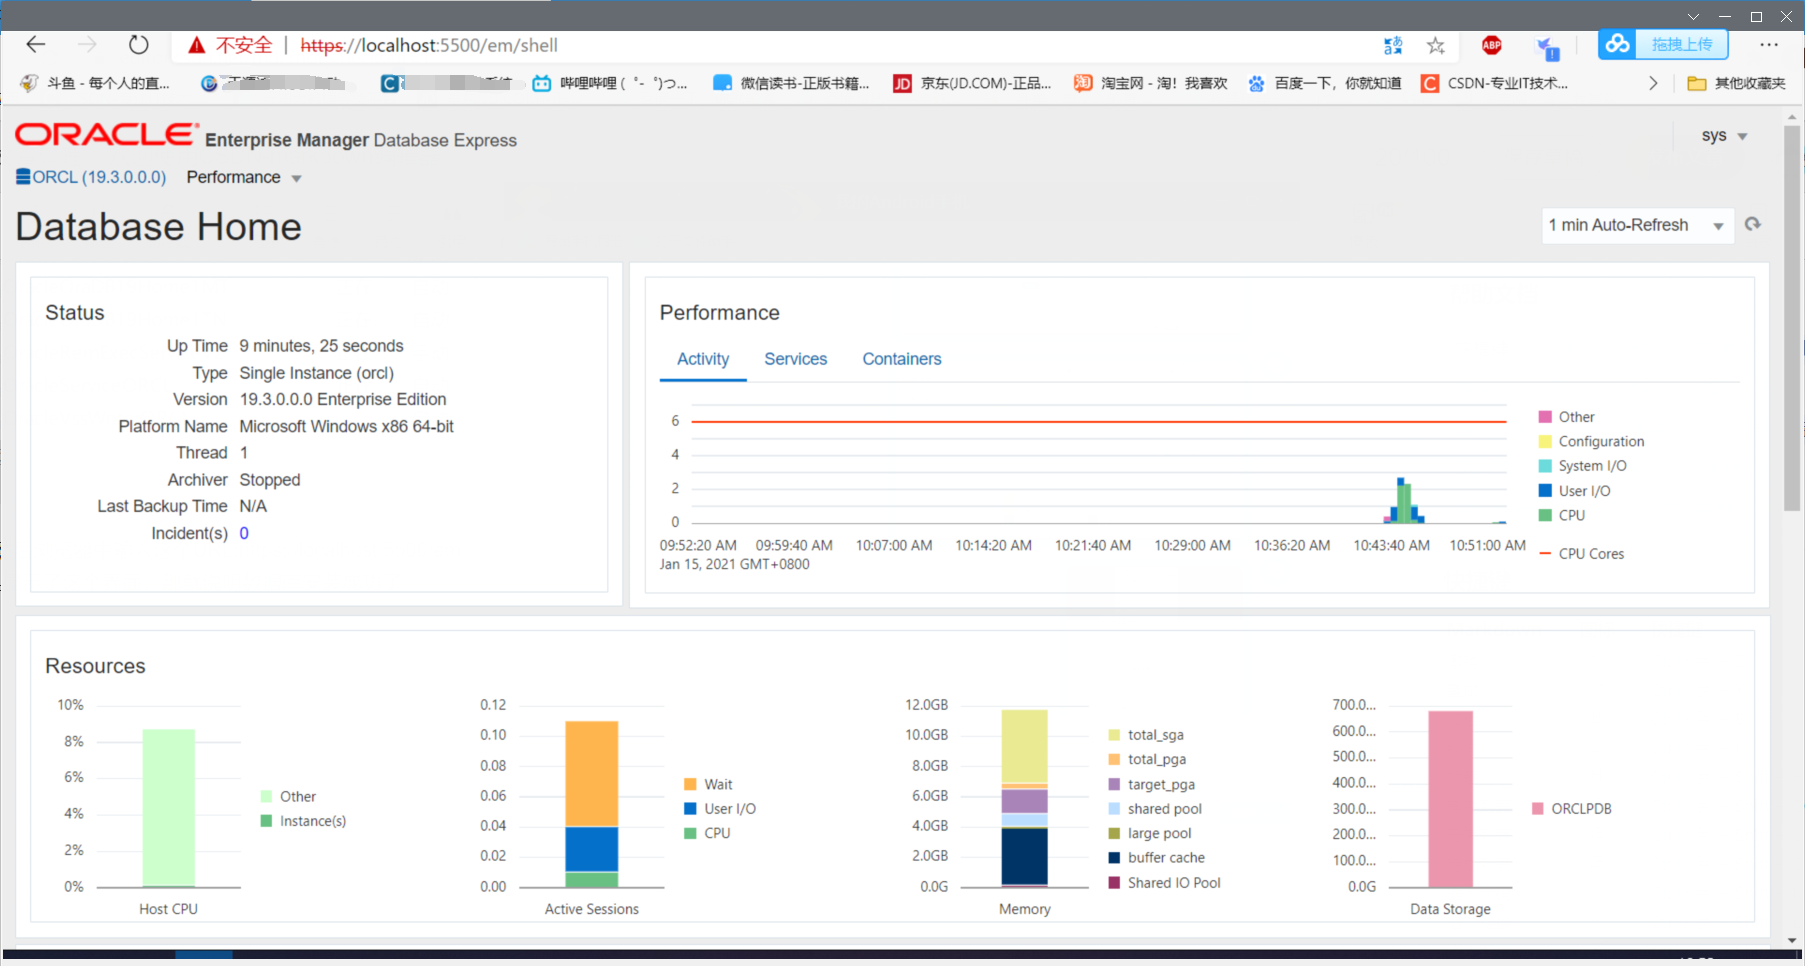Click the buffer cache legend swatch
This screenshot has height=966, width=1805.
click(x=1114, y=858)
